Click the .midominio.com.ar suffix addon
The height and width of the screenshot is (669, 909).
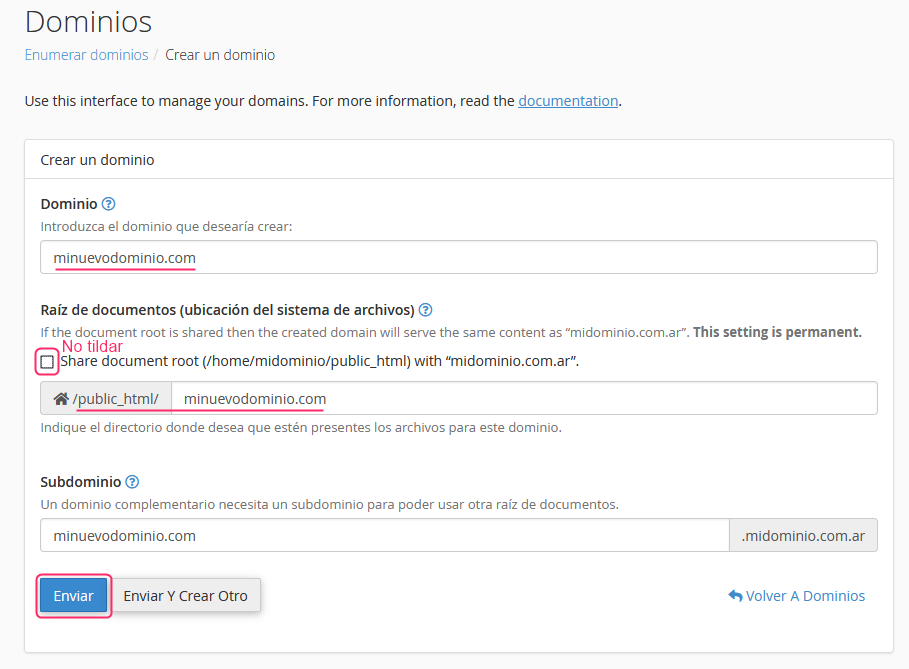click(803, 536)
